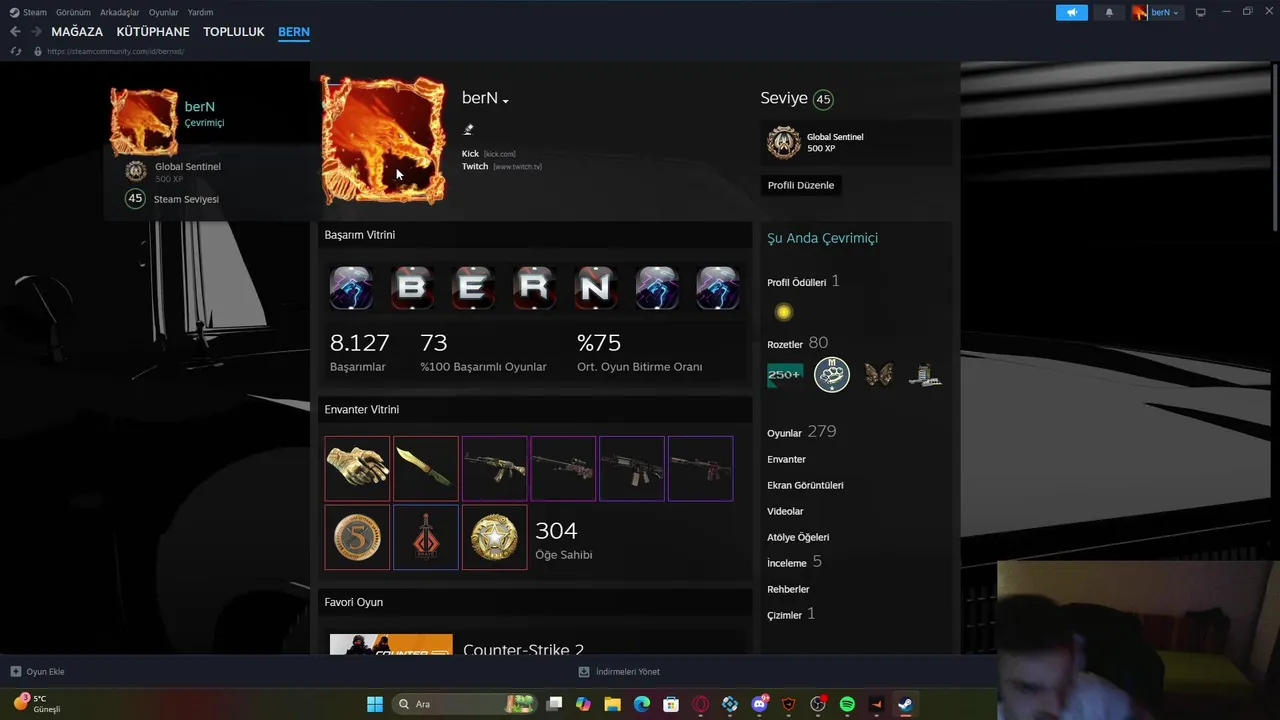Open the Rehberler link
Image resolution: width=1280 pixels, height=720 pixels.
click(788, 589)
